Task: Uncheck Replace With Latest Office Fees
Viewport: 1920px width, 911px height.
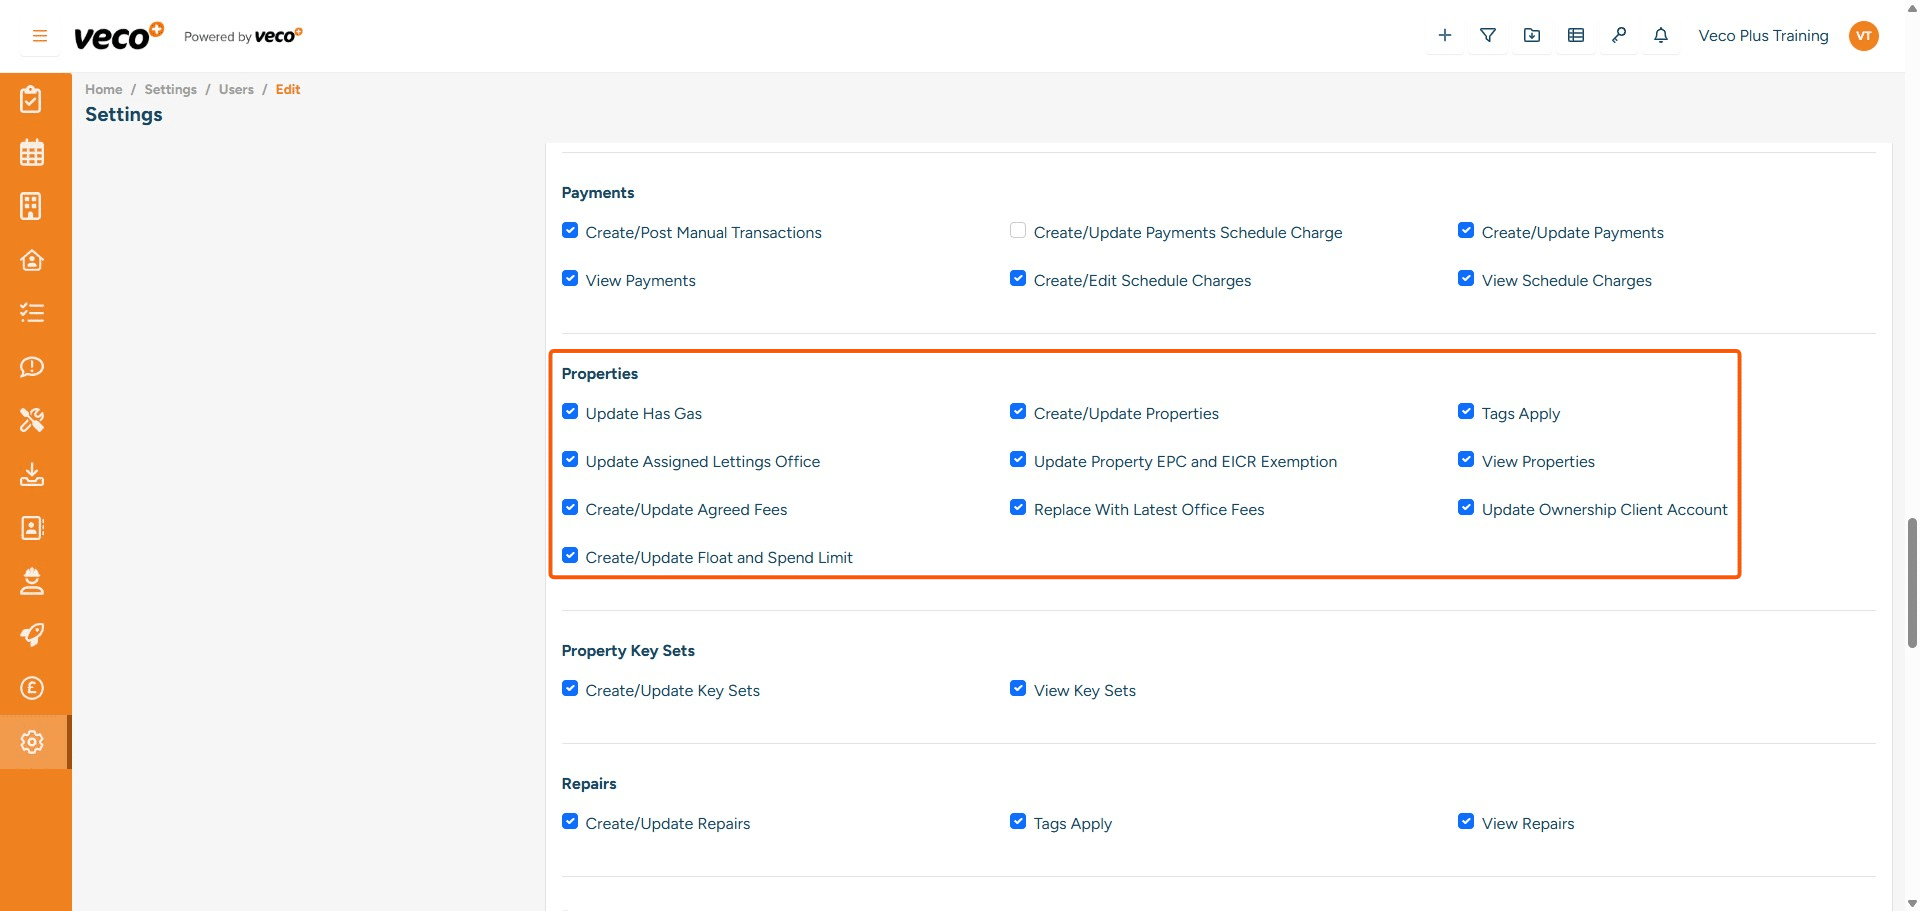Action: [x=1018, y=508]
